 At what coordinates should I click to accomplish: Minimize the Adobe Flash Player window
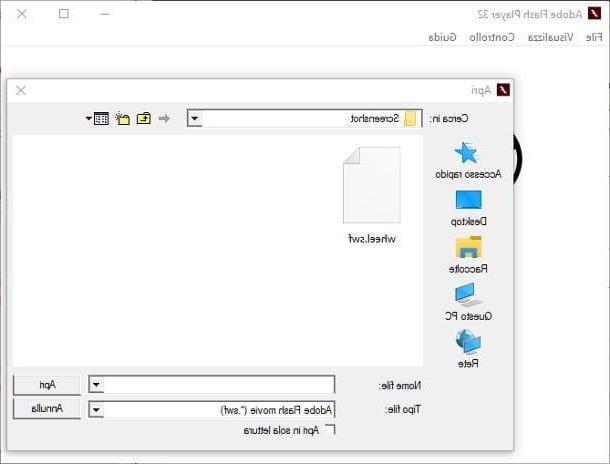tap(105, 14)
